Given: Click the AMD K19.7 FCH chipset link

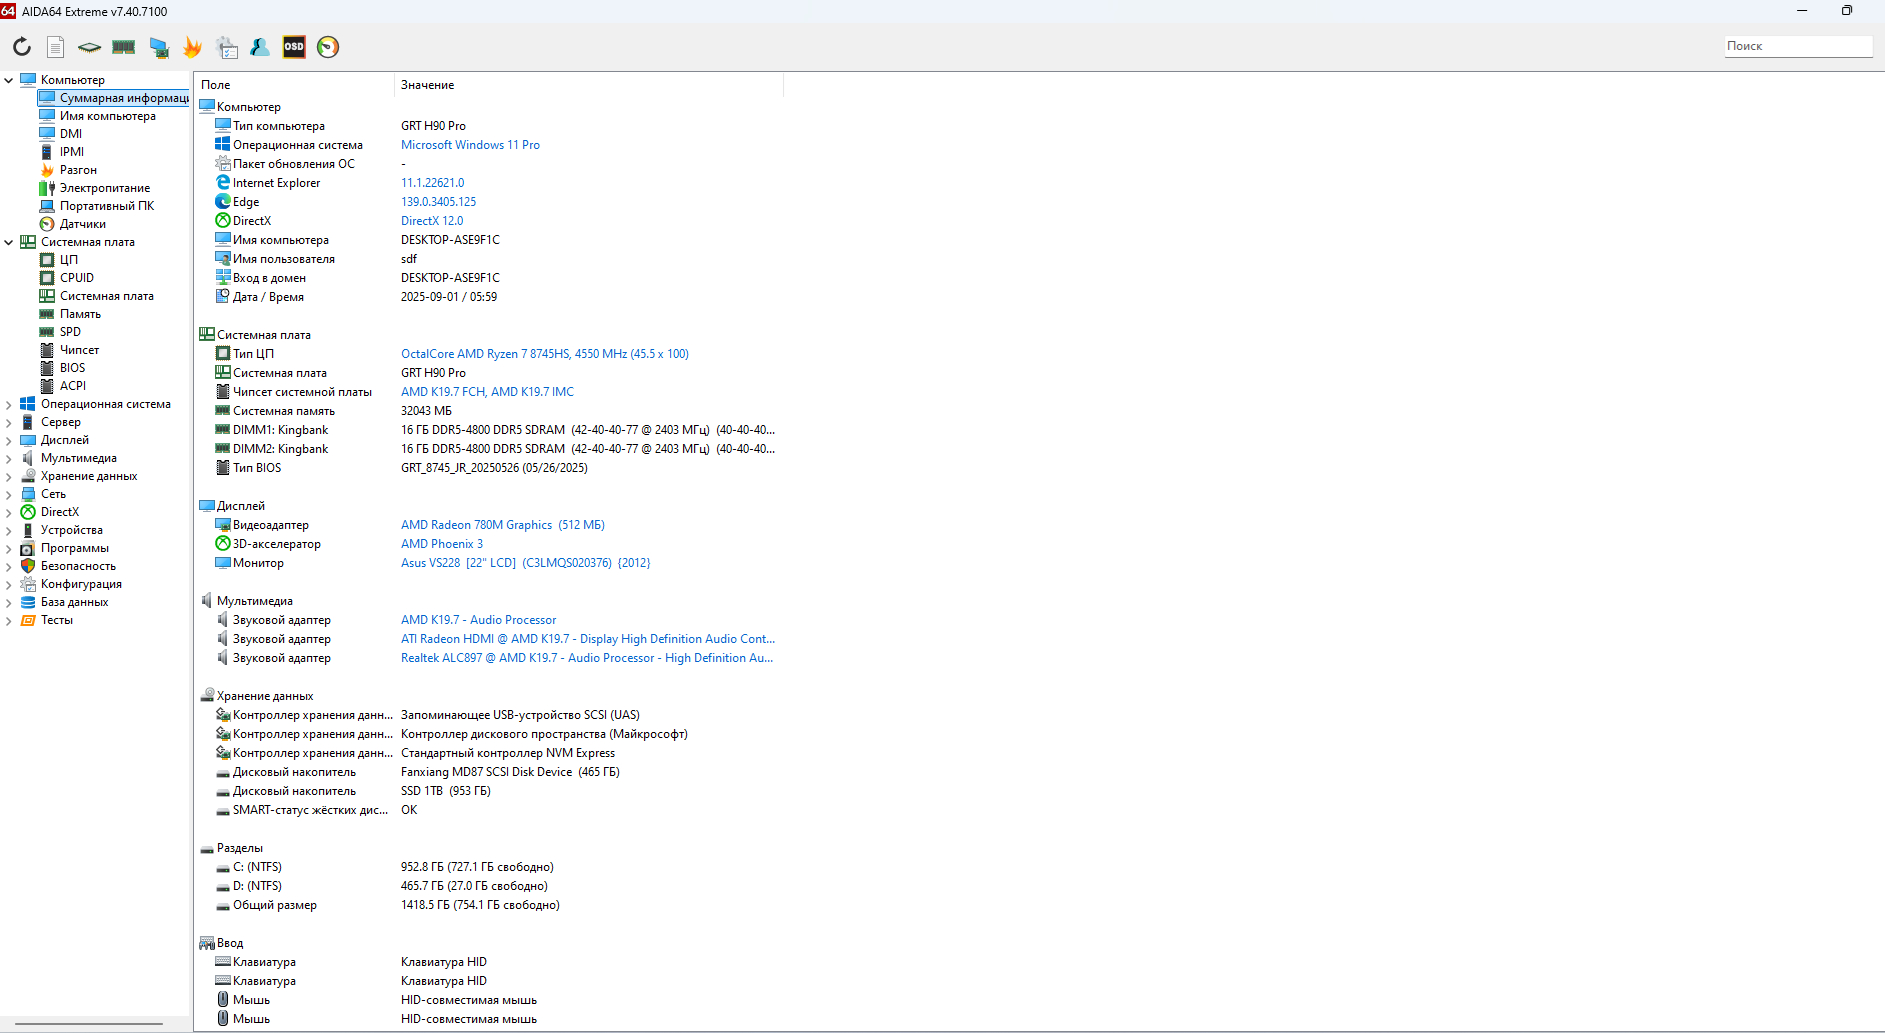Looking at the screenshot, I should pos(487,392).
